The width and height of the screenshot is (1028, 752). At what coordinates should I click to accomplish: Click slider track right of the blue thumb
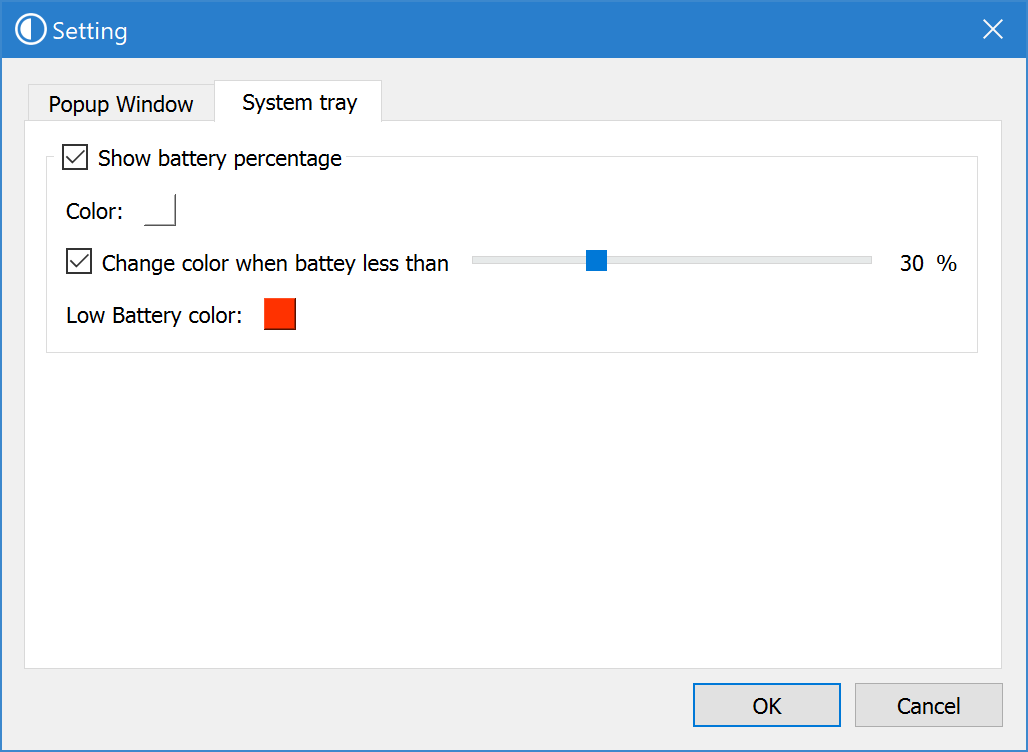[740, 261]
